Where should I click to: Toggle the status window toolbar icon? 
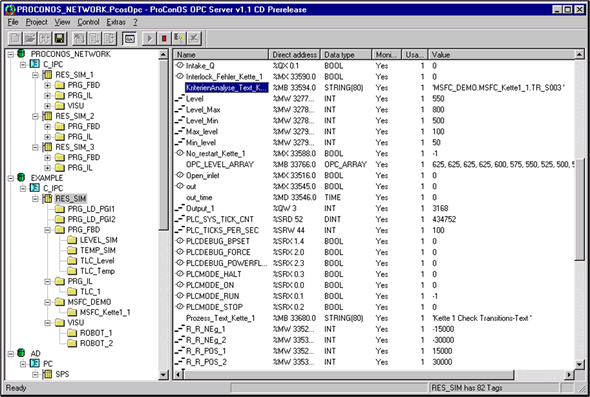pos(129,38)
